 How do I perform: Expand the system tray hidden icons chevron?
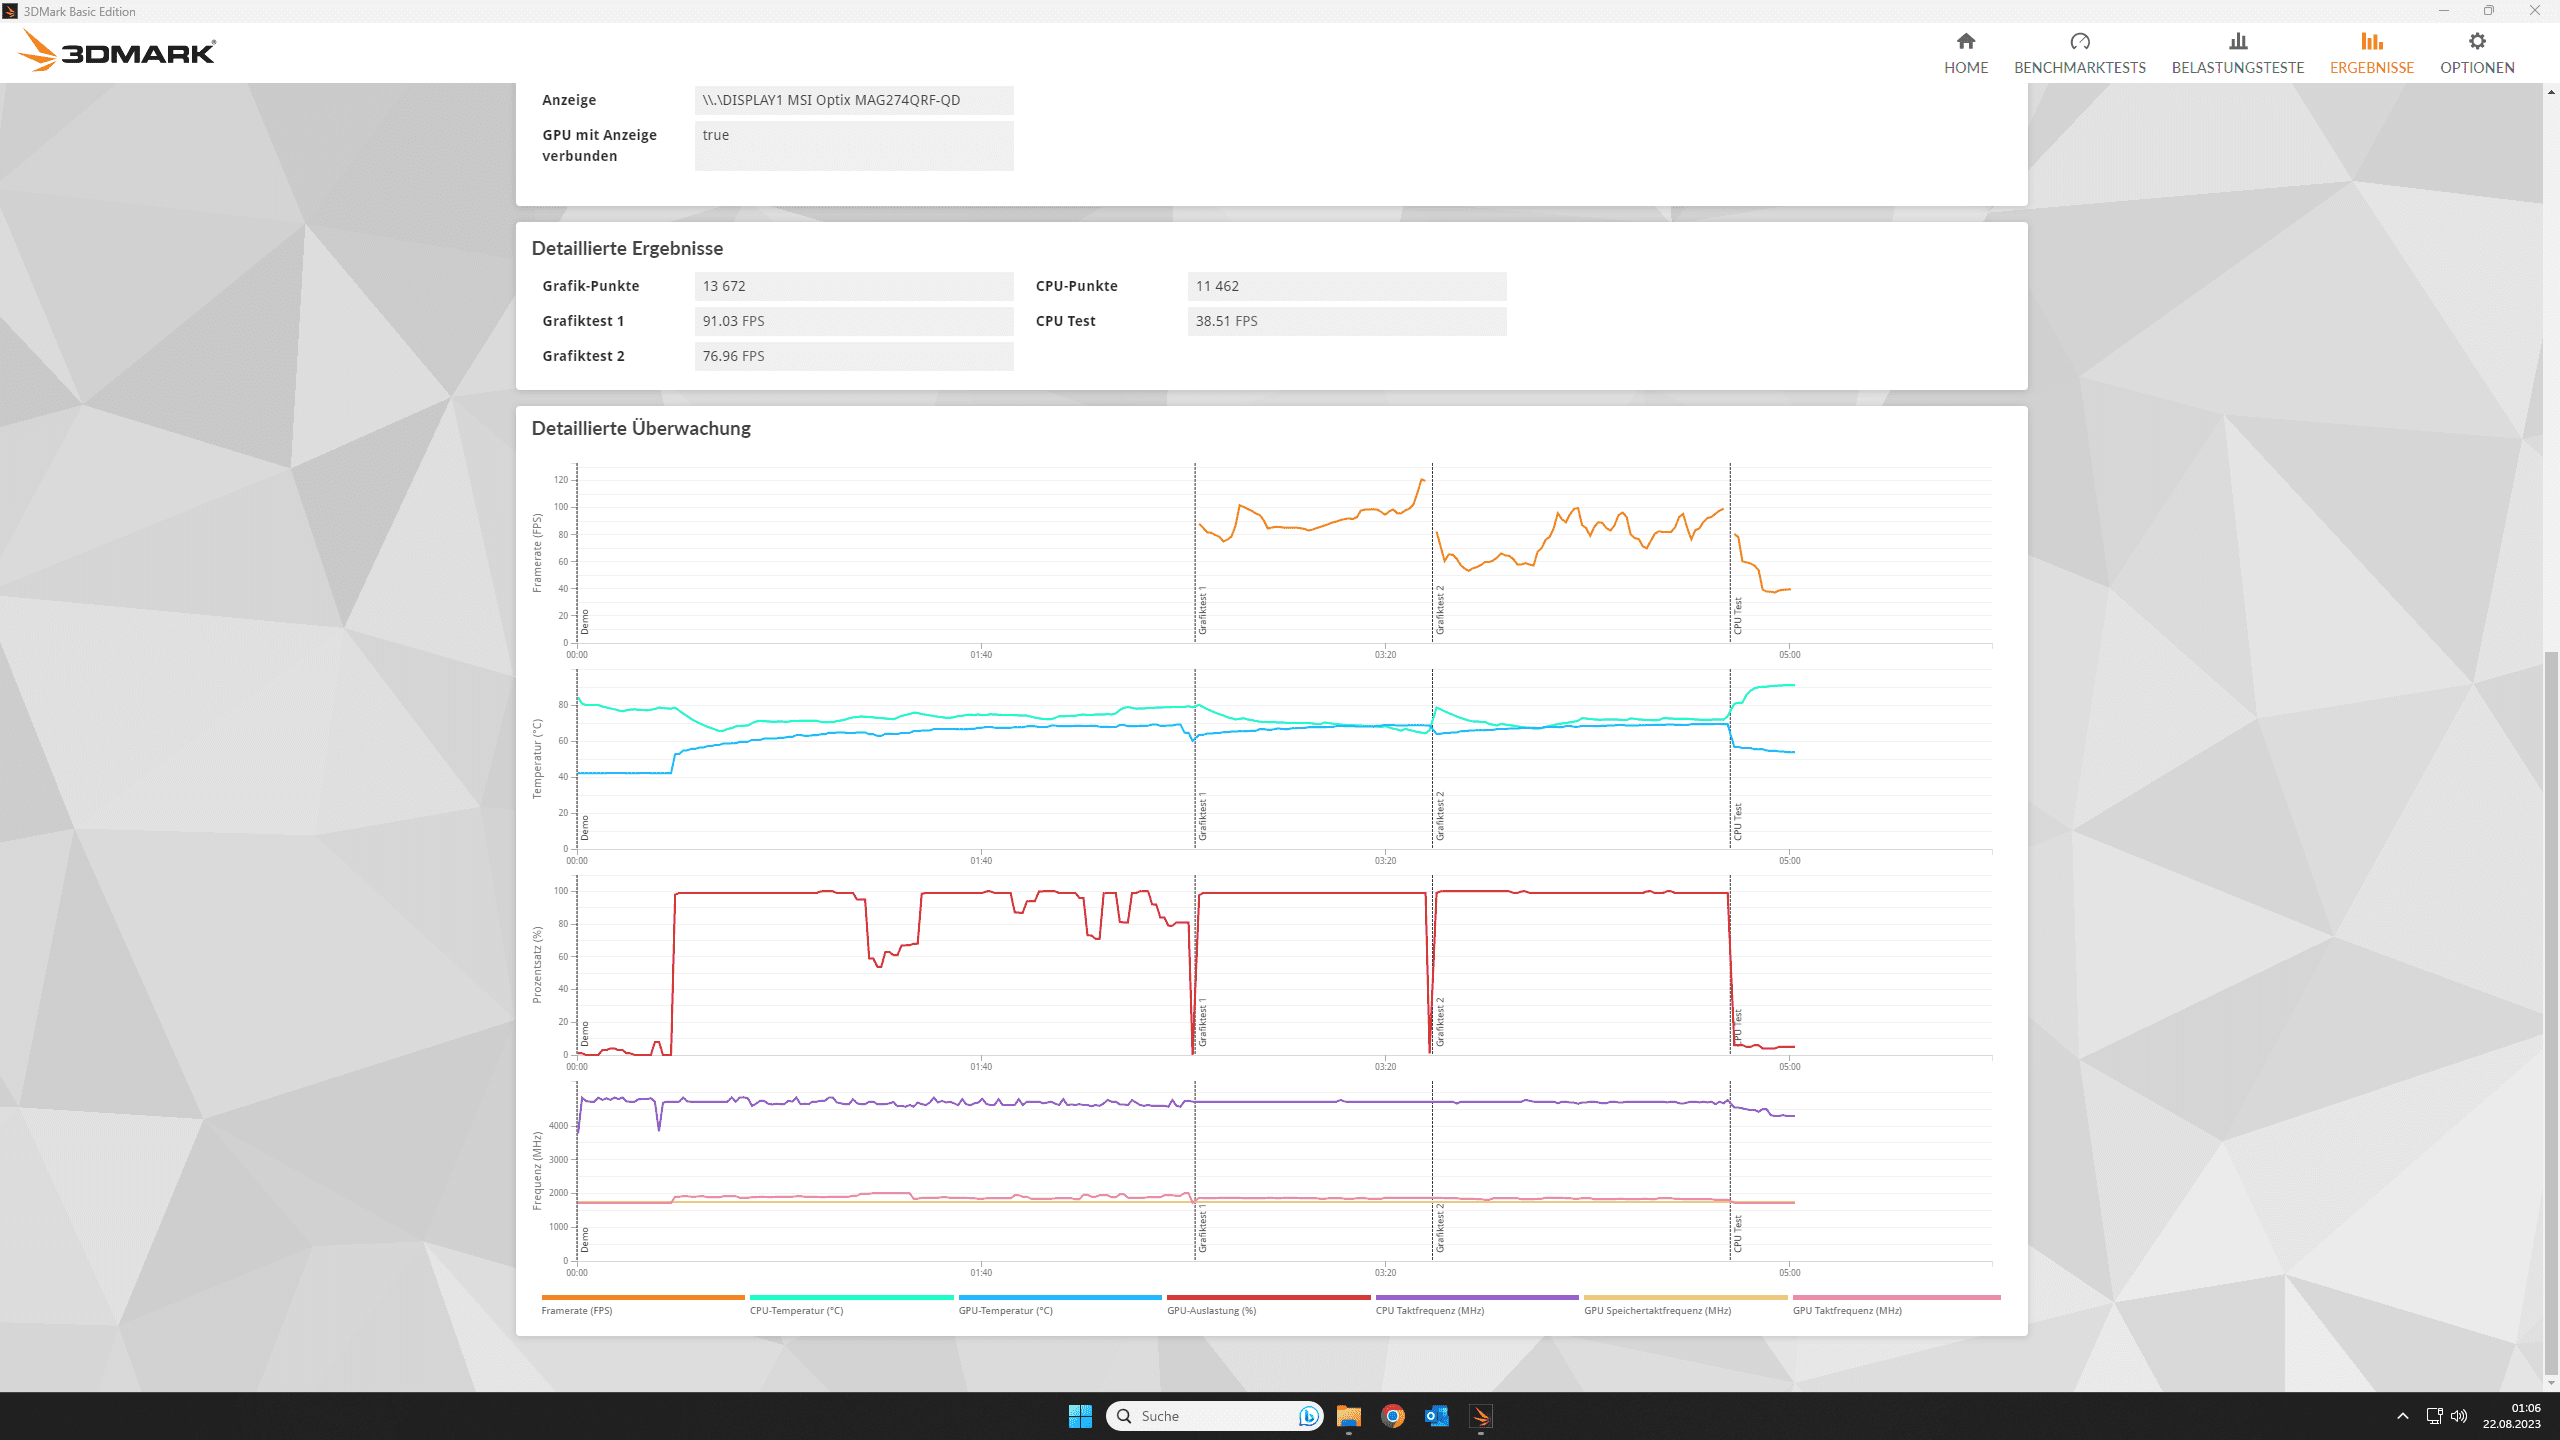(x=2402, y=1416)
